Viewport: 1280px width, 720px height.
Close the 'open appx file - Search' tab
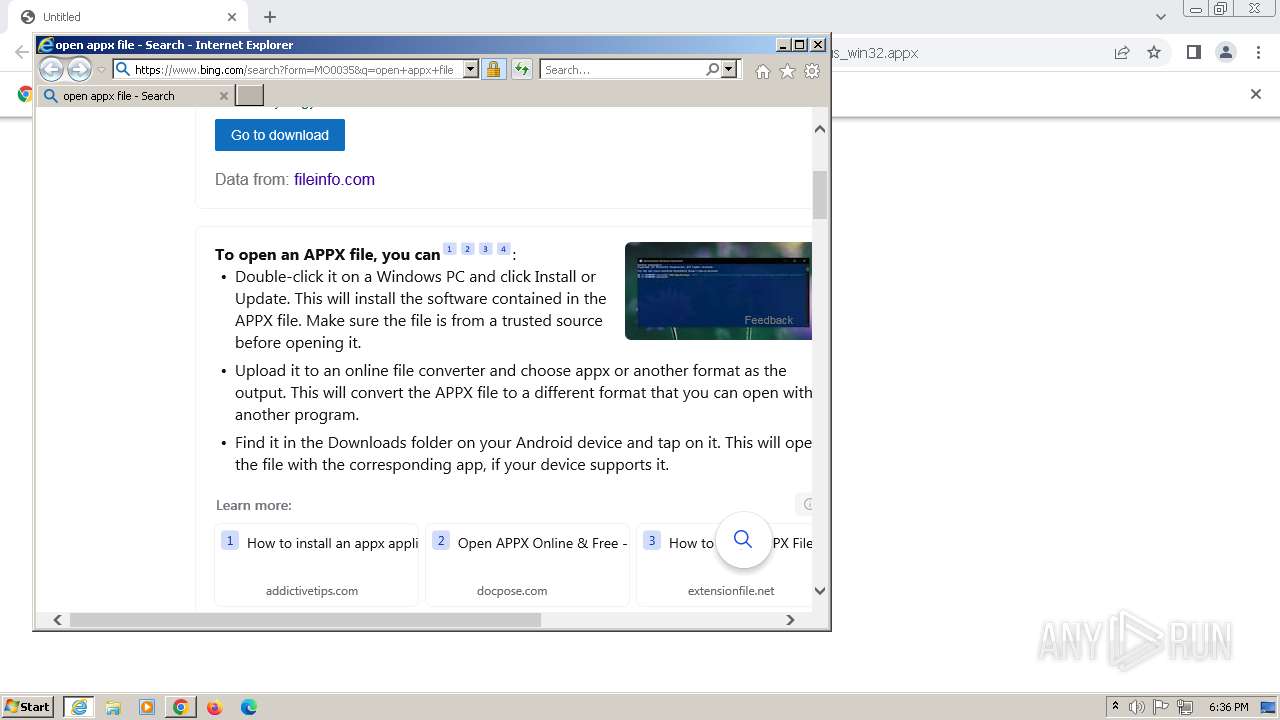pyautogui.click(x=223, y=96)
